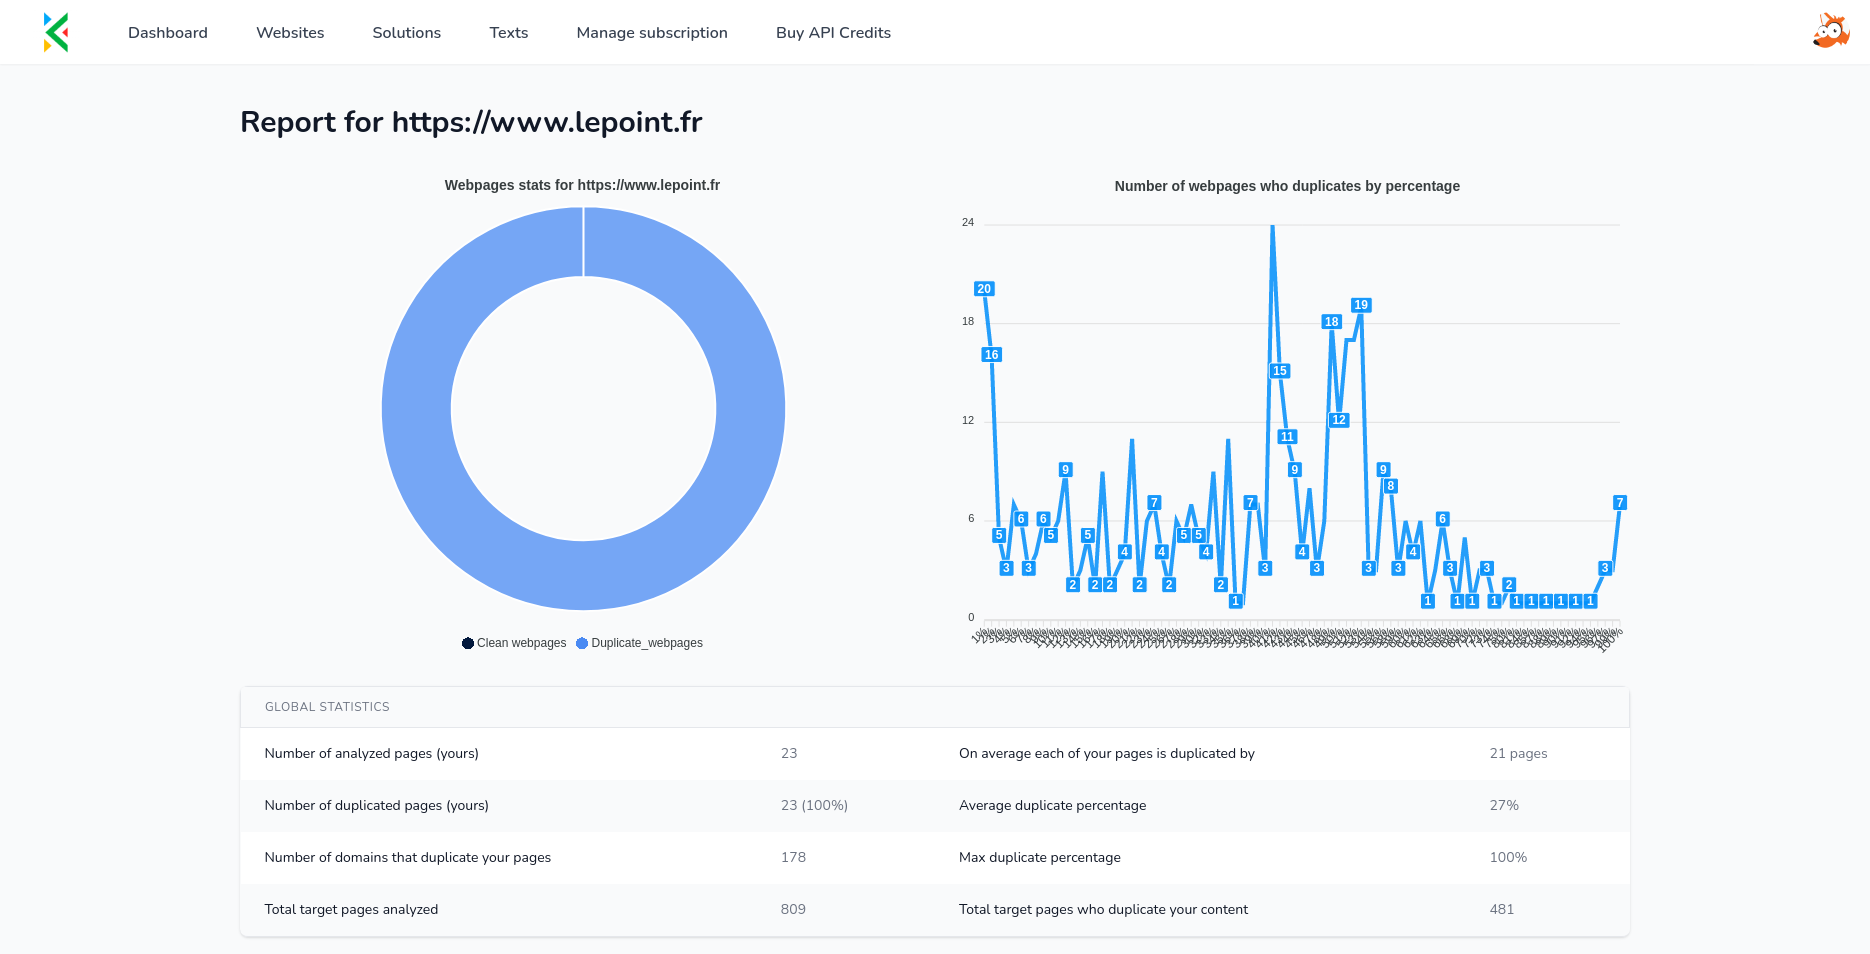Click On average each of your pages label
The width and height of the screenshot is (1870, 954).
(x=1106, y=754)
